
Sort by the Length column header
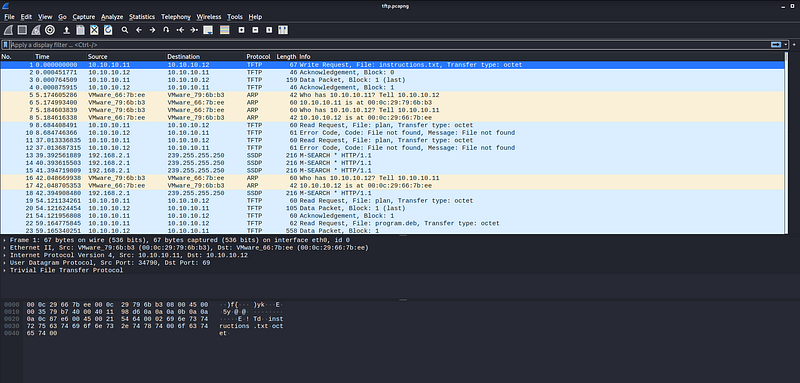tap(286, 57)
